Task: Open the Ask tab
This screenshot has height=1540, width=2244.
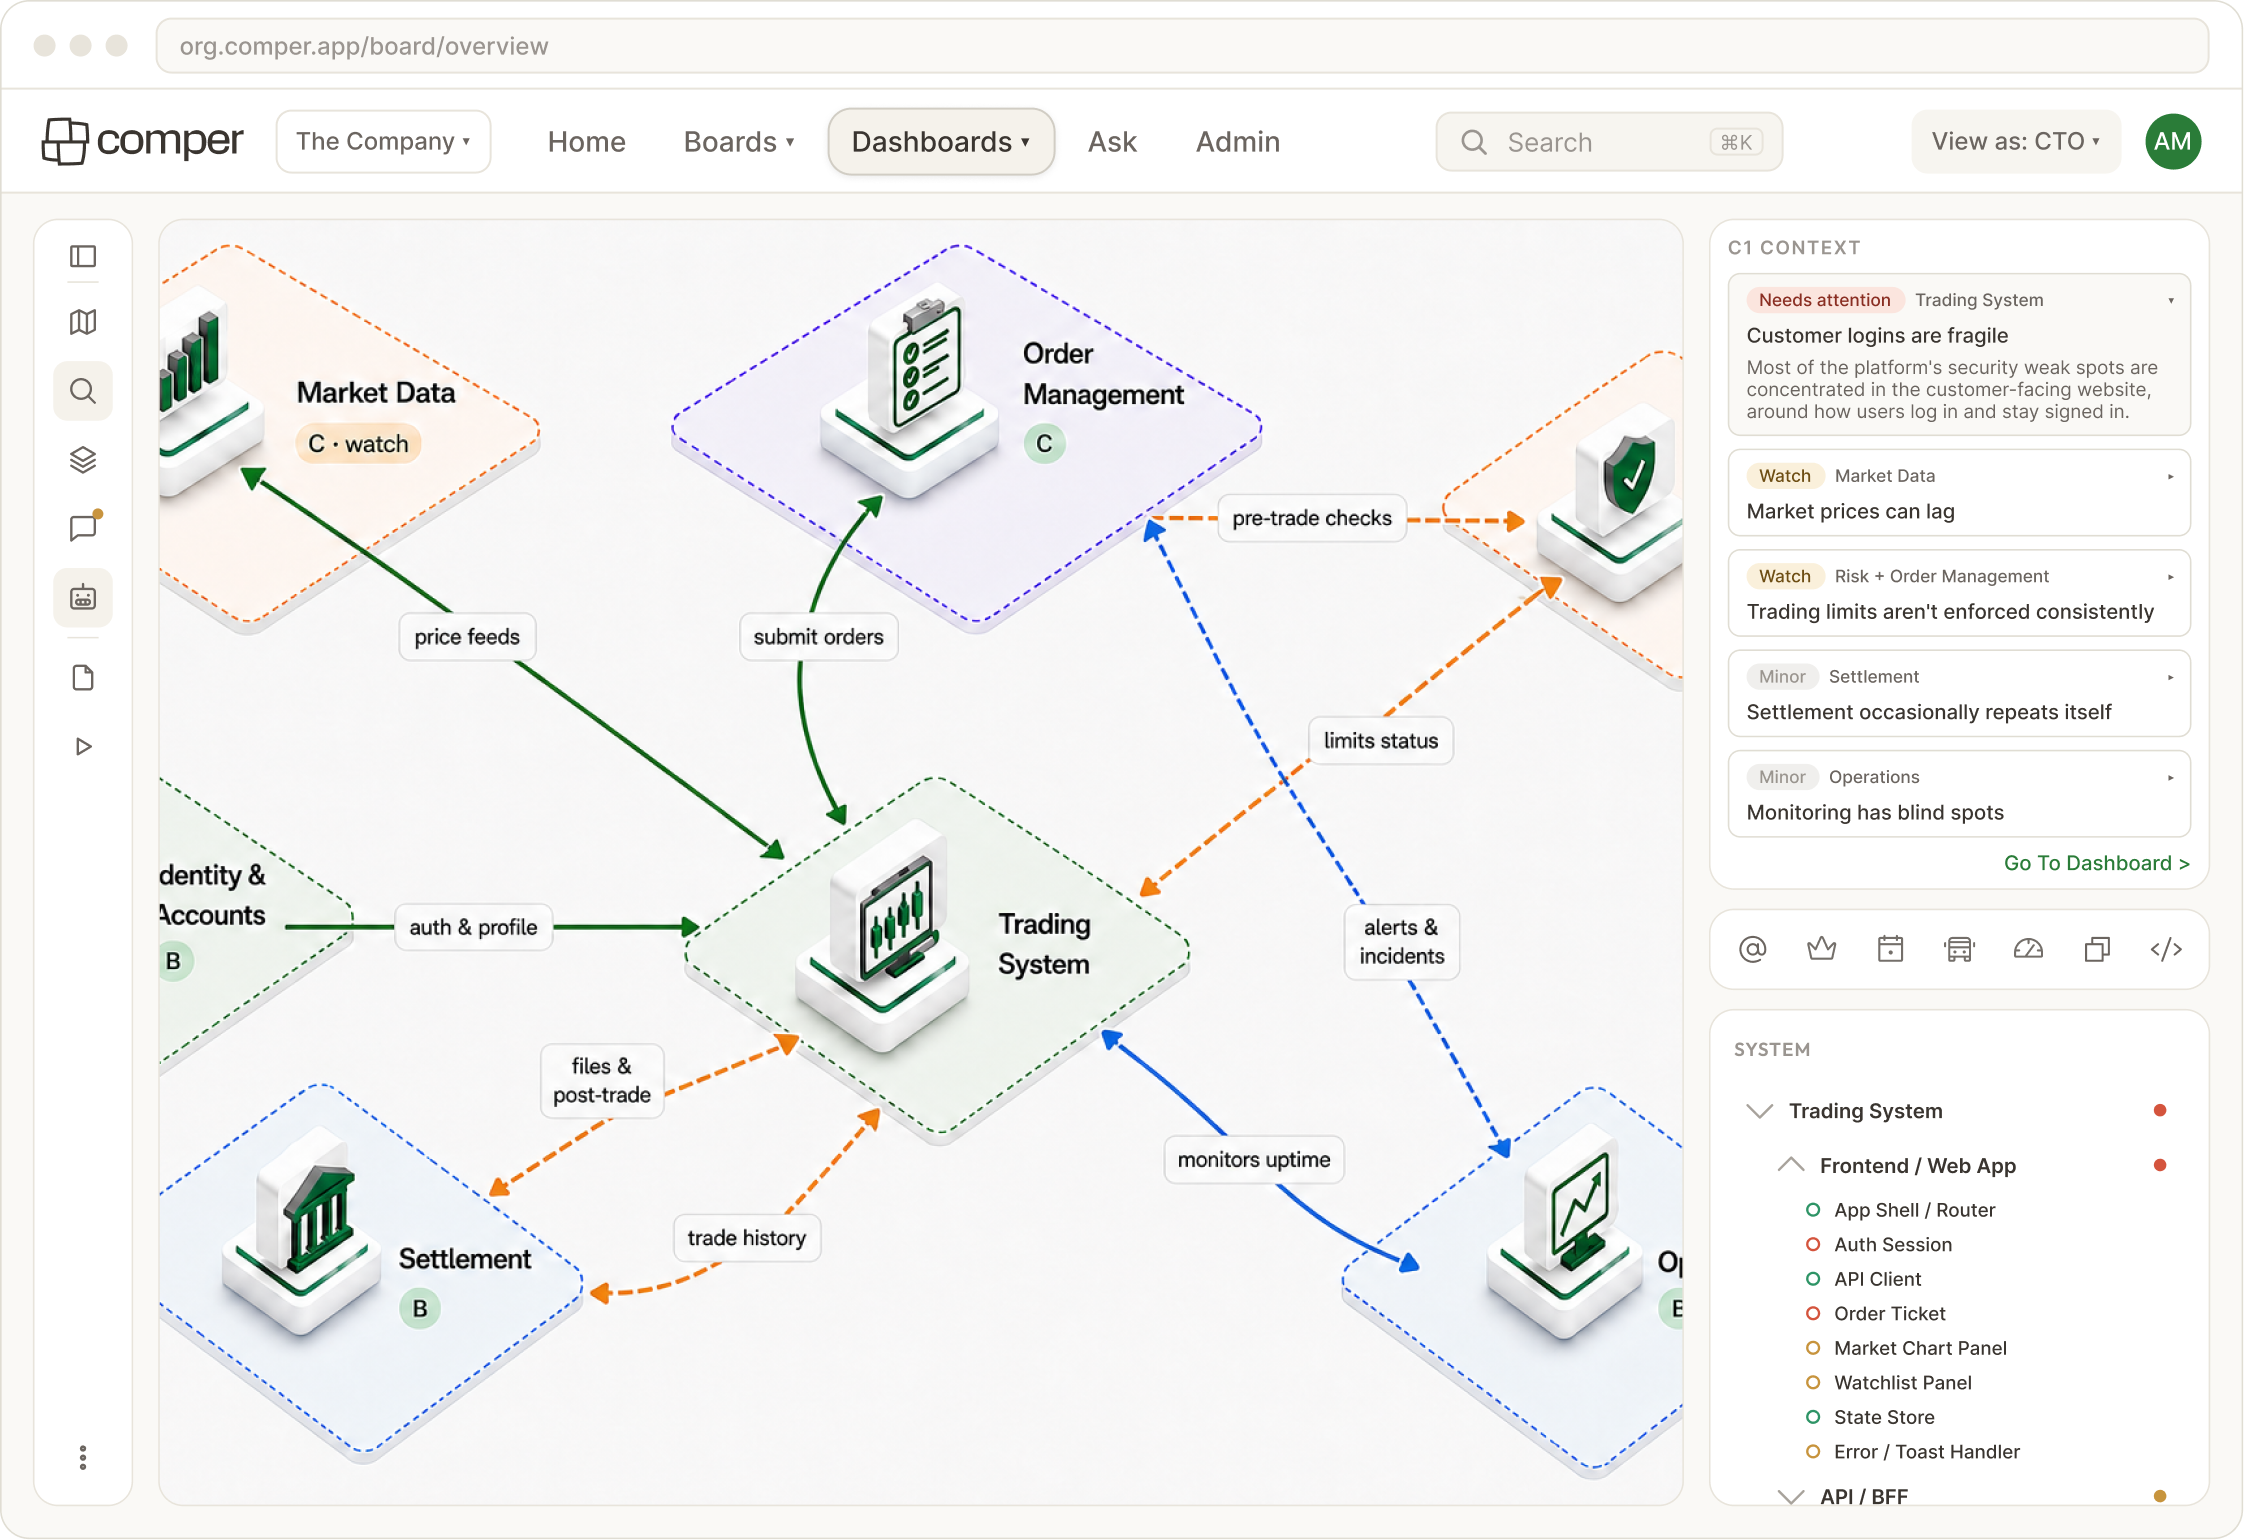Action: point(1112,141)
